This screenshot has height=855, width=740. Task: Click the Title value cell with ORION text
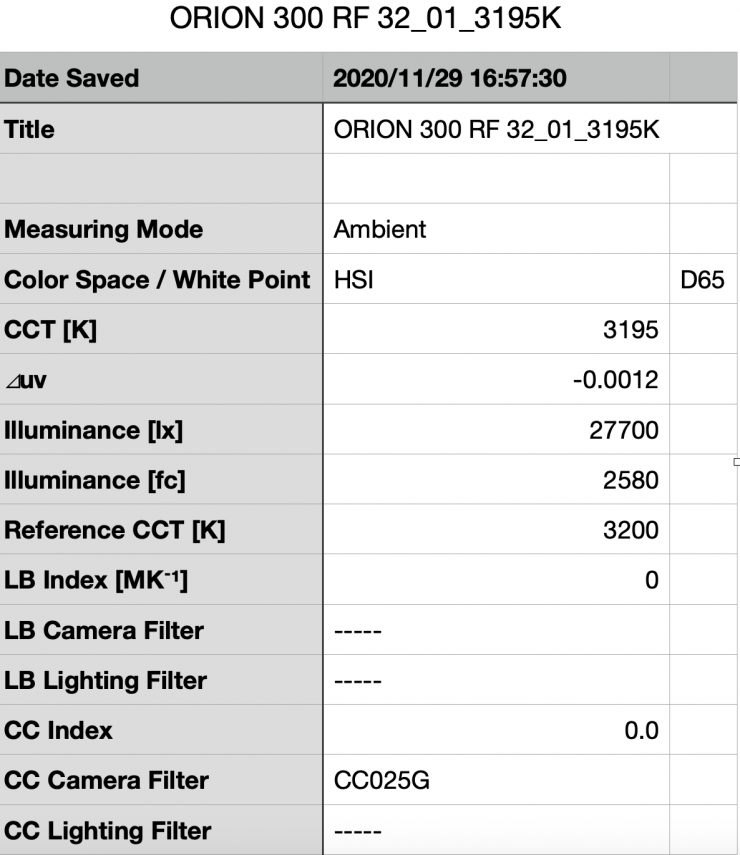pyautogui.click(x=495, y=129)
